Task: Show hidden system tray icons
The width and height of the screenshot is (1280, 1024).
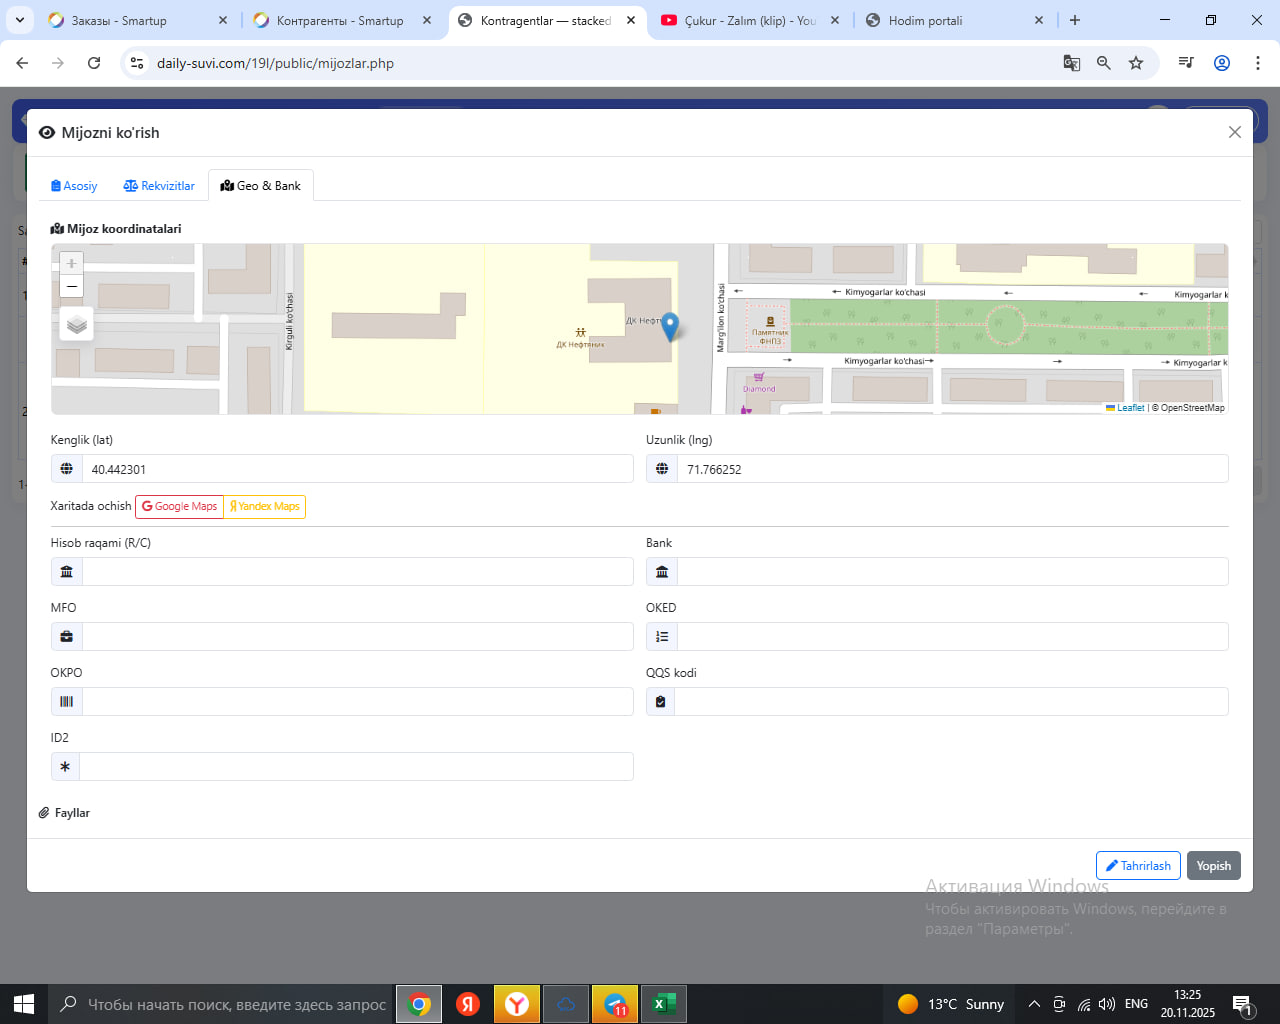Action: coord(1034,1004)
